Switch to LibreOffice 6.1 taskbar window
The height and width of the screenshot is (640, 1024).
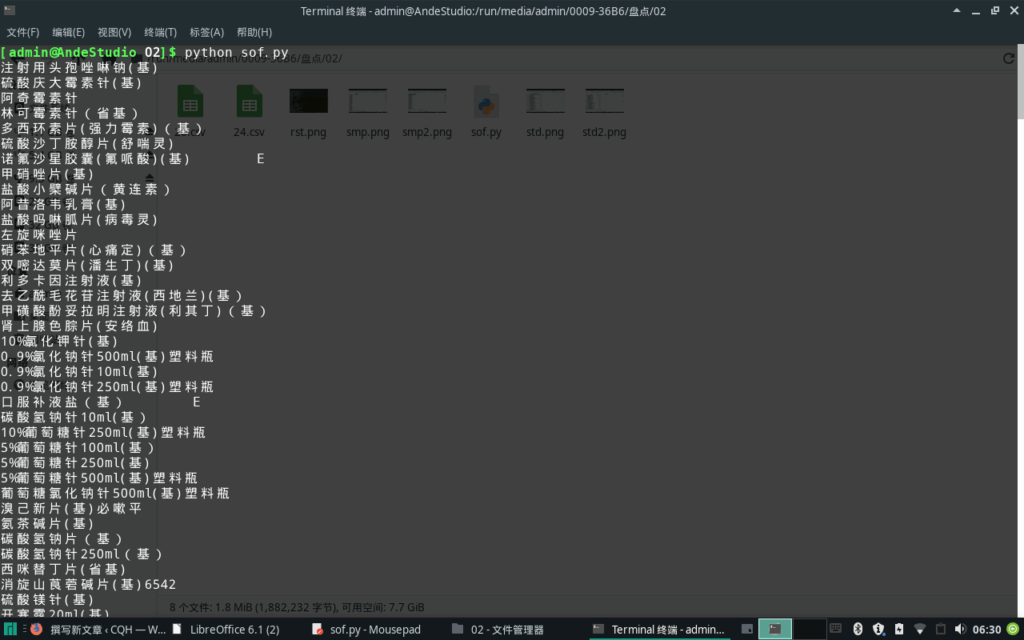coord(226,629)
